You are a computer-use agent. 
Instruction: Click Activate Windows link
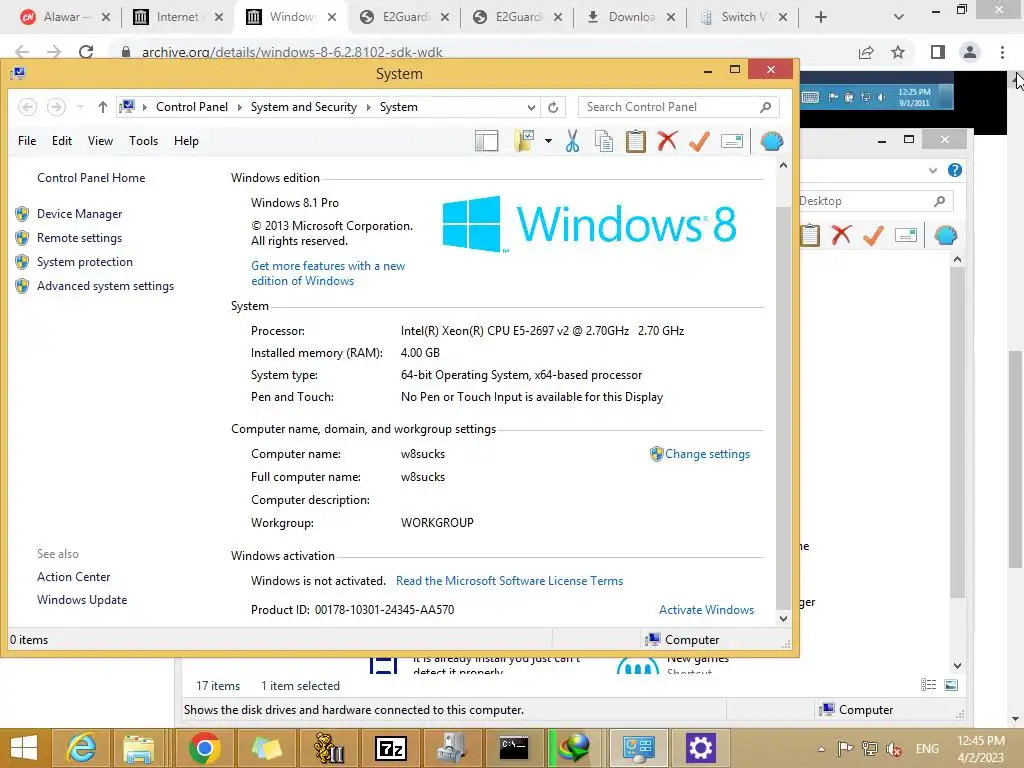[x=707, y=609]
